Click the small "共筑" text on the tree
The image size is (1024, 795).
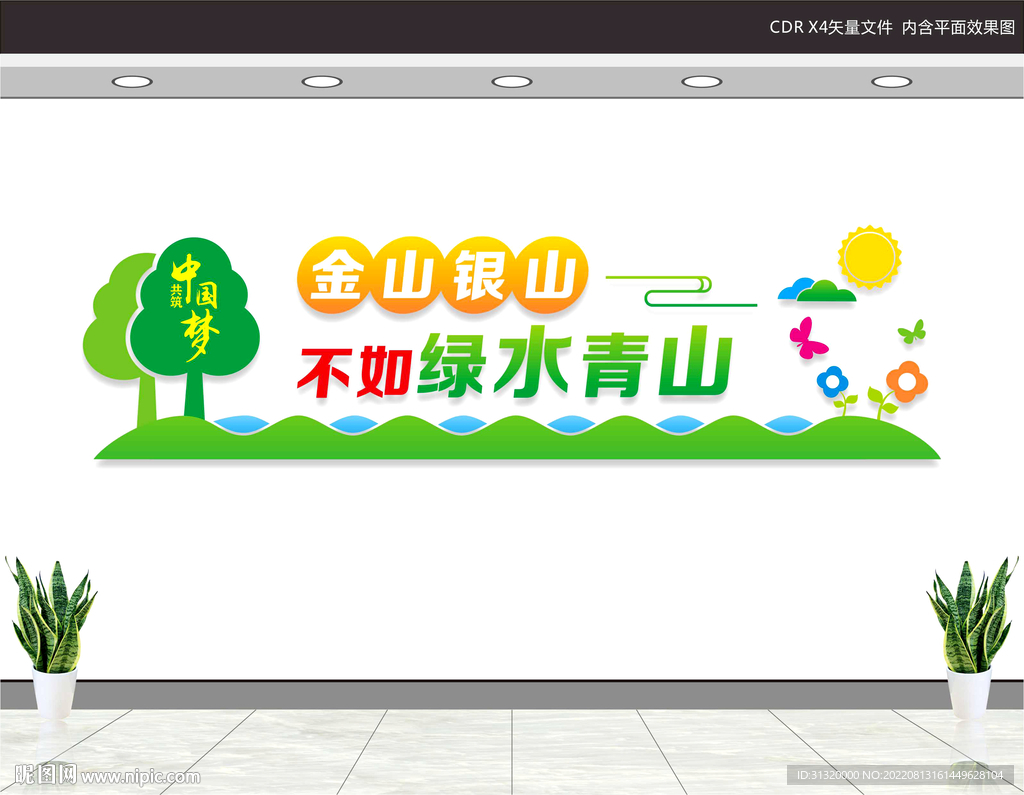click(176, 296)
